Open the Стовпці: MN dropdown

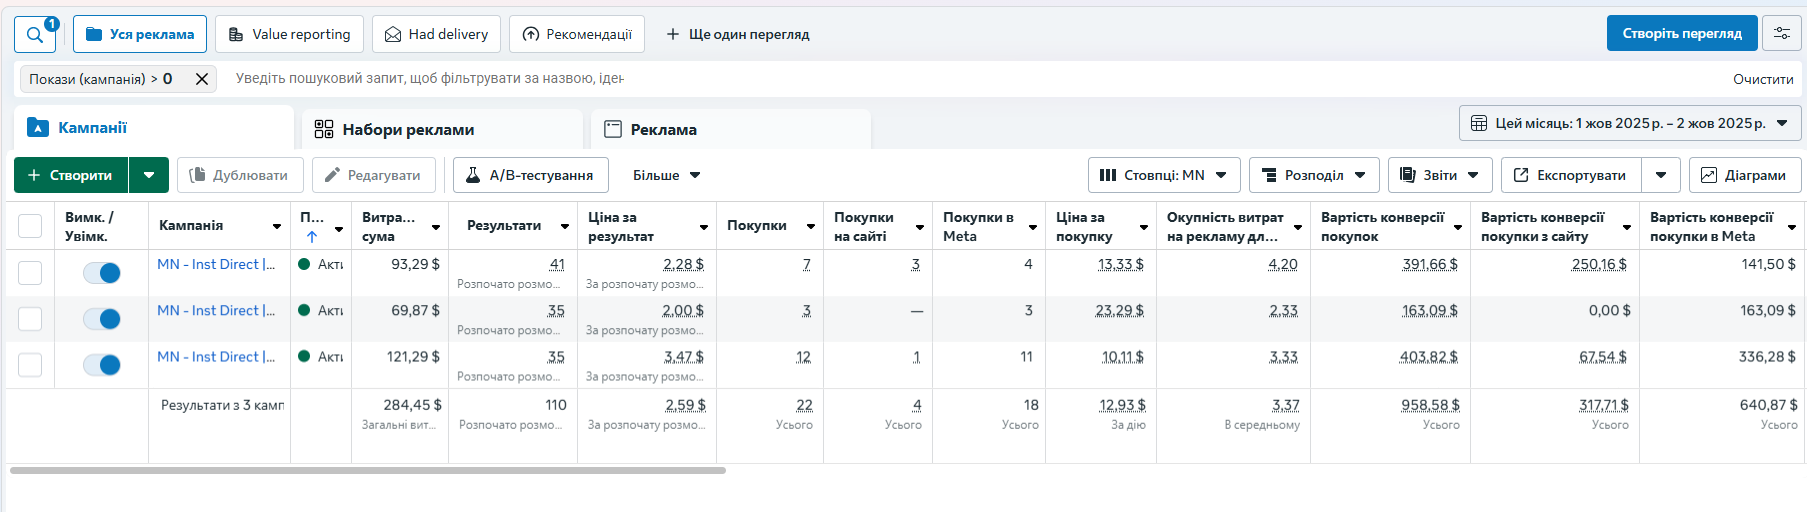click(1164, 175)
